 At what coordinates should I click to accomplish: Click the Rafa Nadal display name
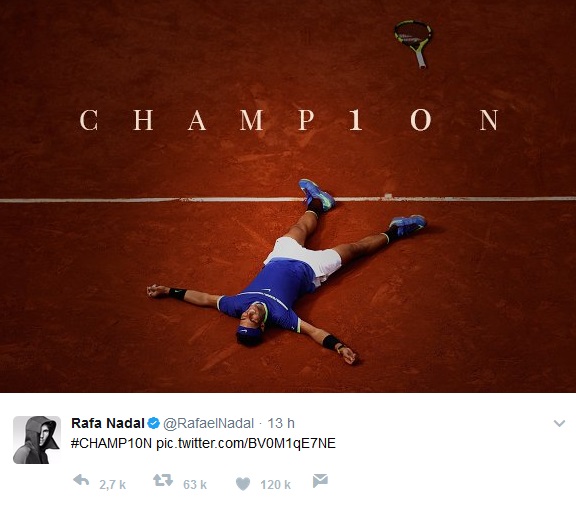[x=108, y=423]
